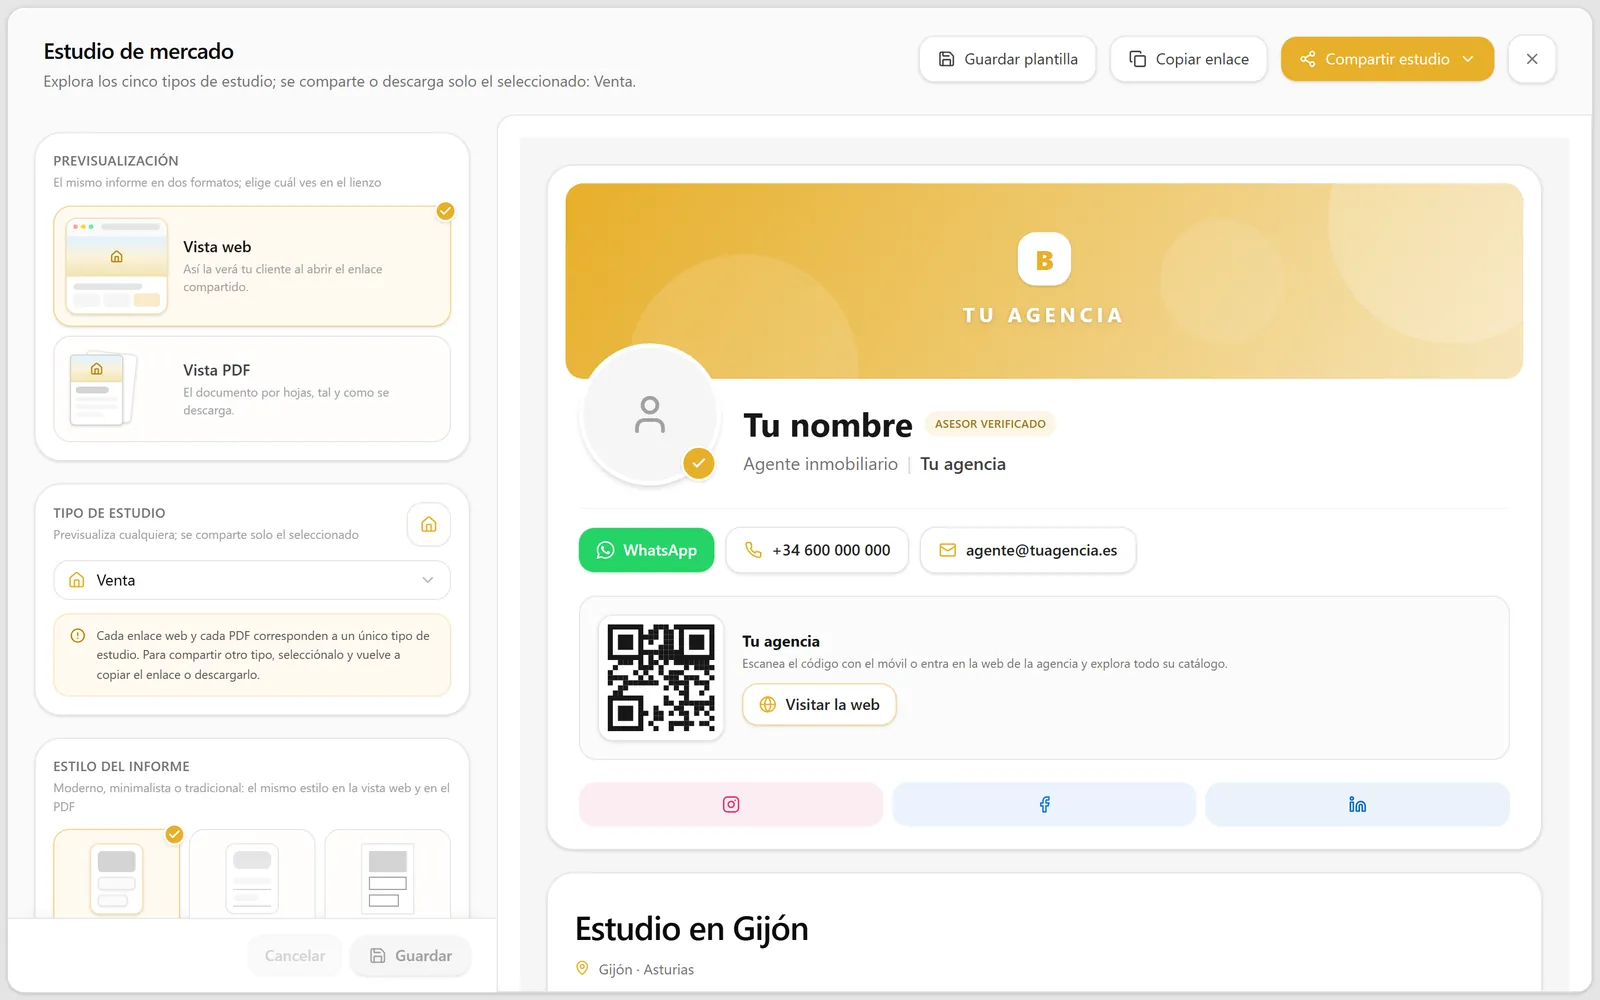Screen dimensions: 1600x1000
Task: Click the verified checkmark on the avatar
Action: (x=698, y=463)
